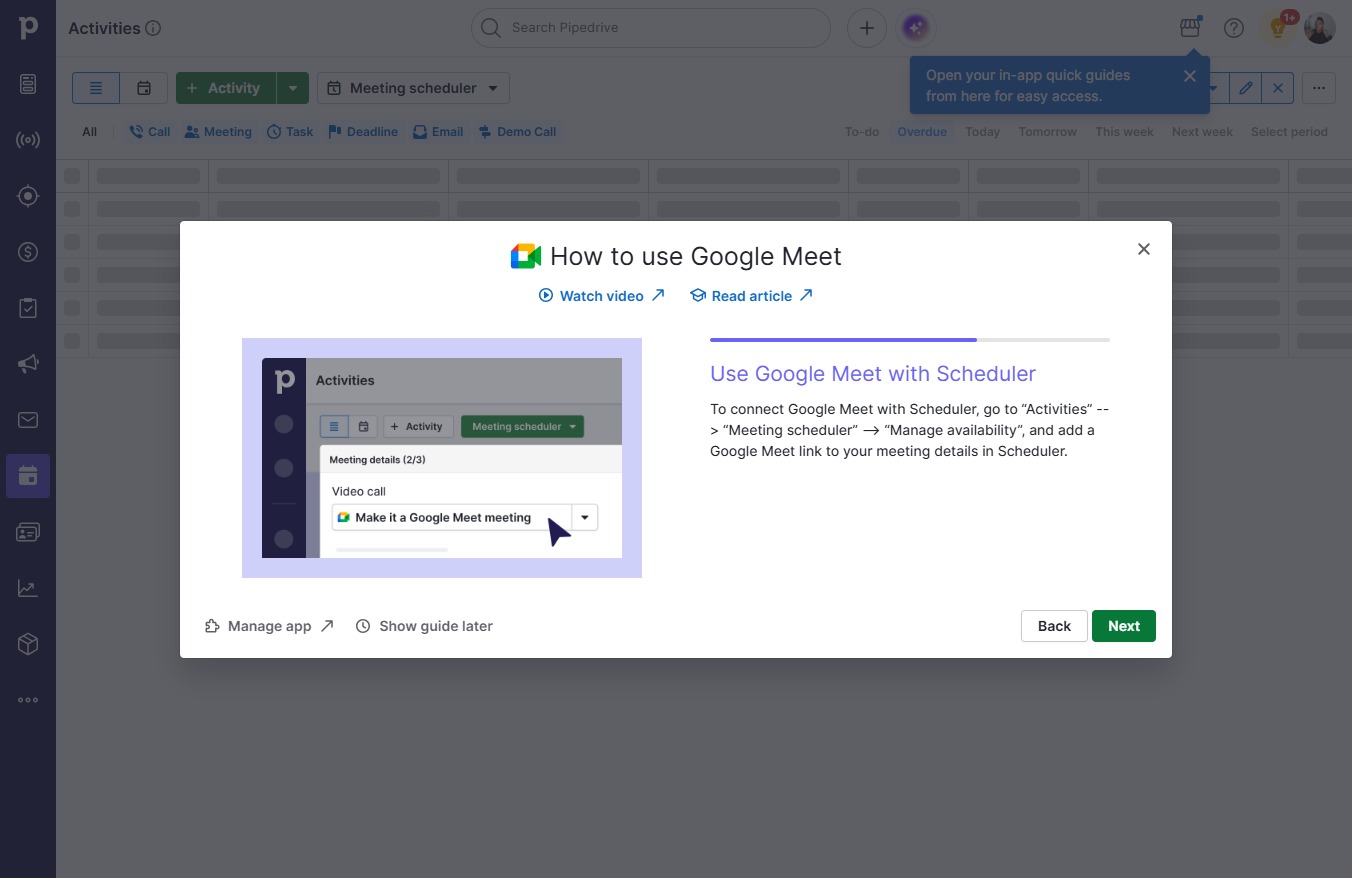Screen dimensions: 1352x878
Task: Close the How to use Google Meet dialog
Action: (1144, 249)
